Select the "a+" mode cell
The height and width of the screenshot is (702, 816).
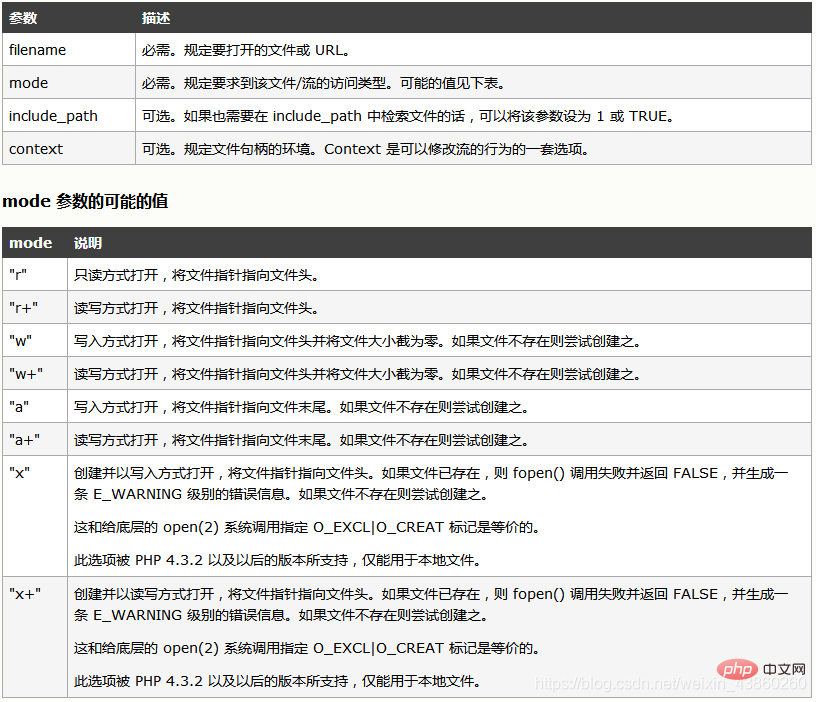[x=25, y=440]
